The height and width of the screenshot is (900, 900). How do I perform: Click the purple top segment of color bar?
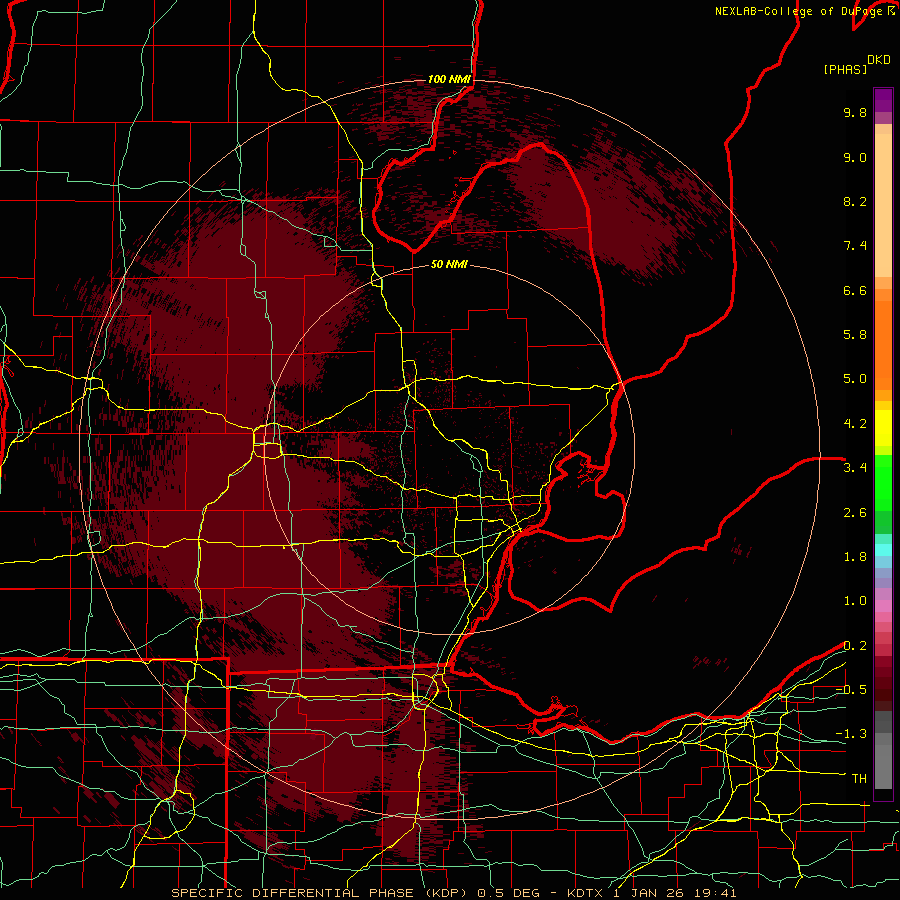point(883,100)
